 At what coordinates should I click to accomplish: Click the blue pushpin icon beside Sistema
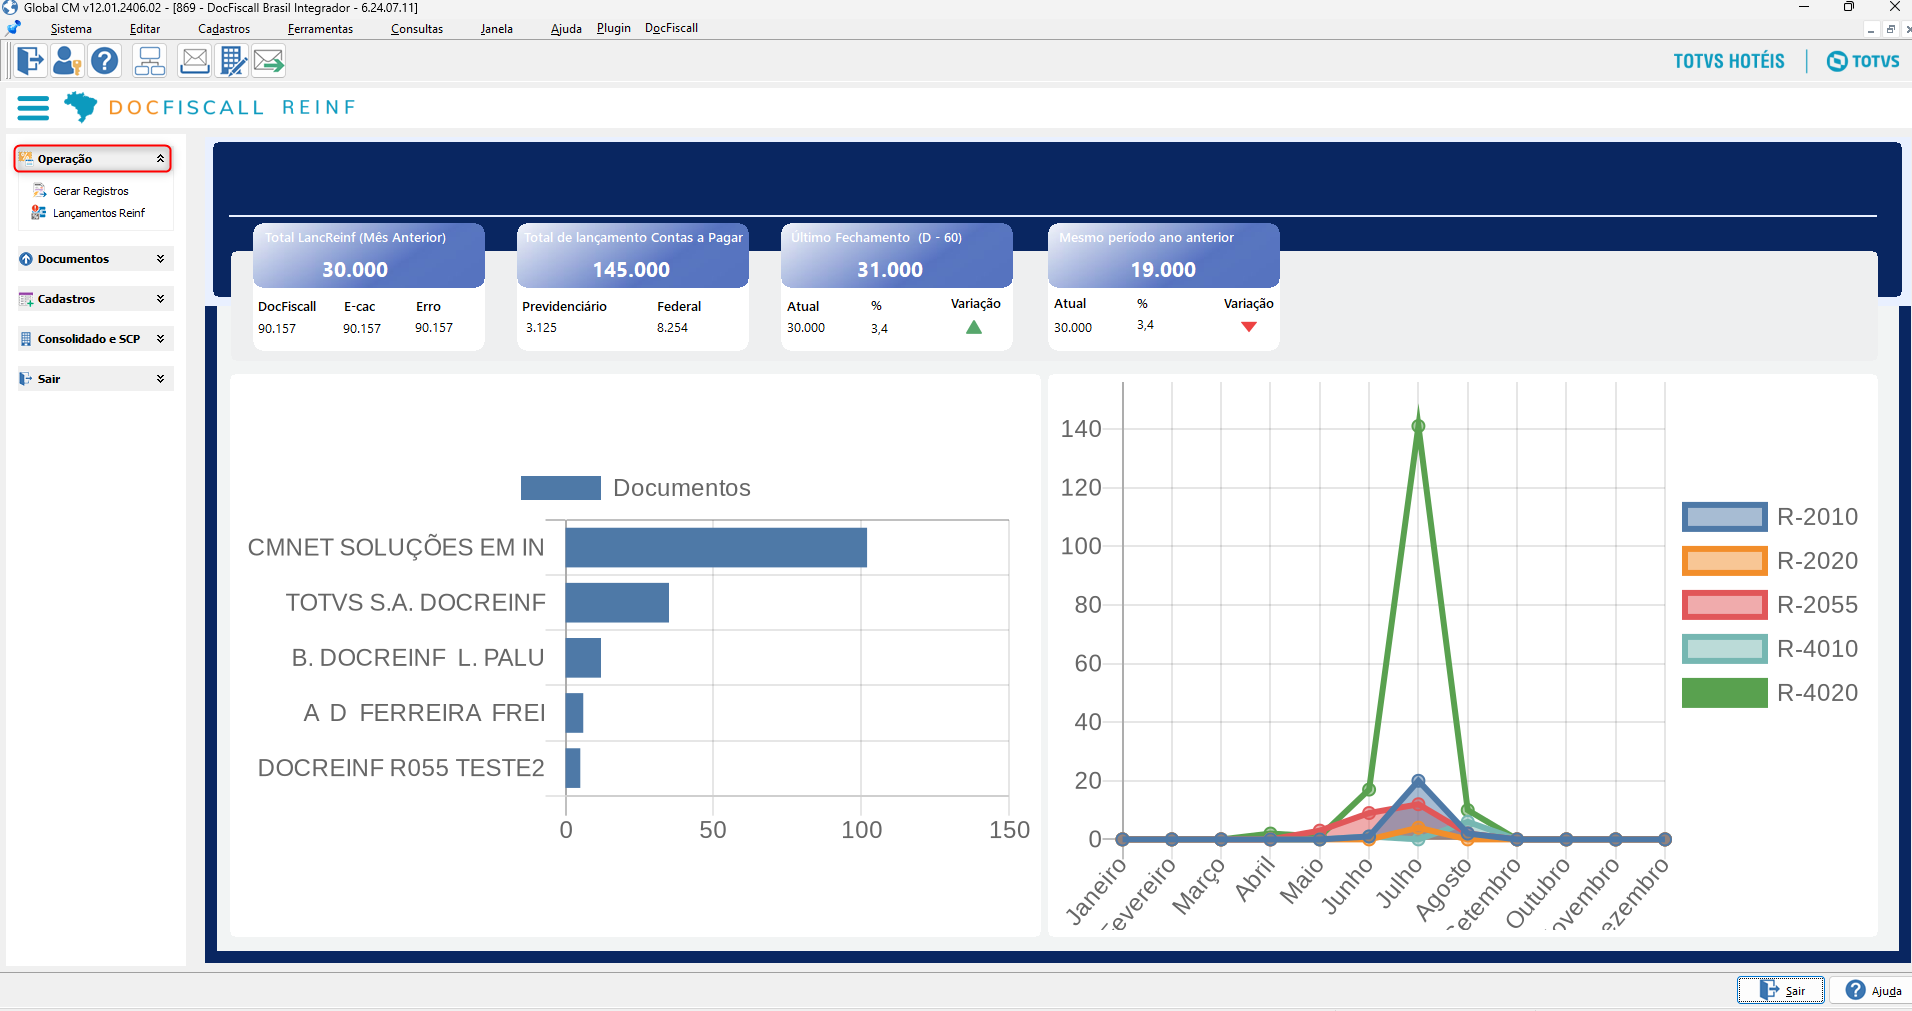click(x=13, y=28)
